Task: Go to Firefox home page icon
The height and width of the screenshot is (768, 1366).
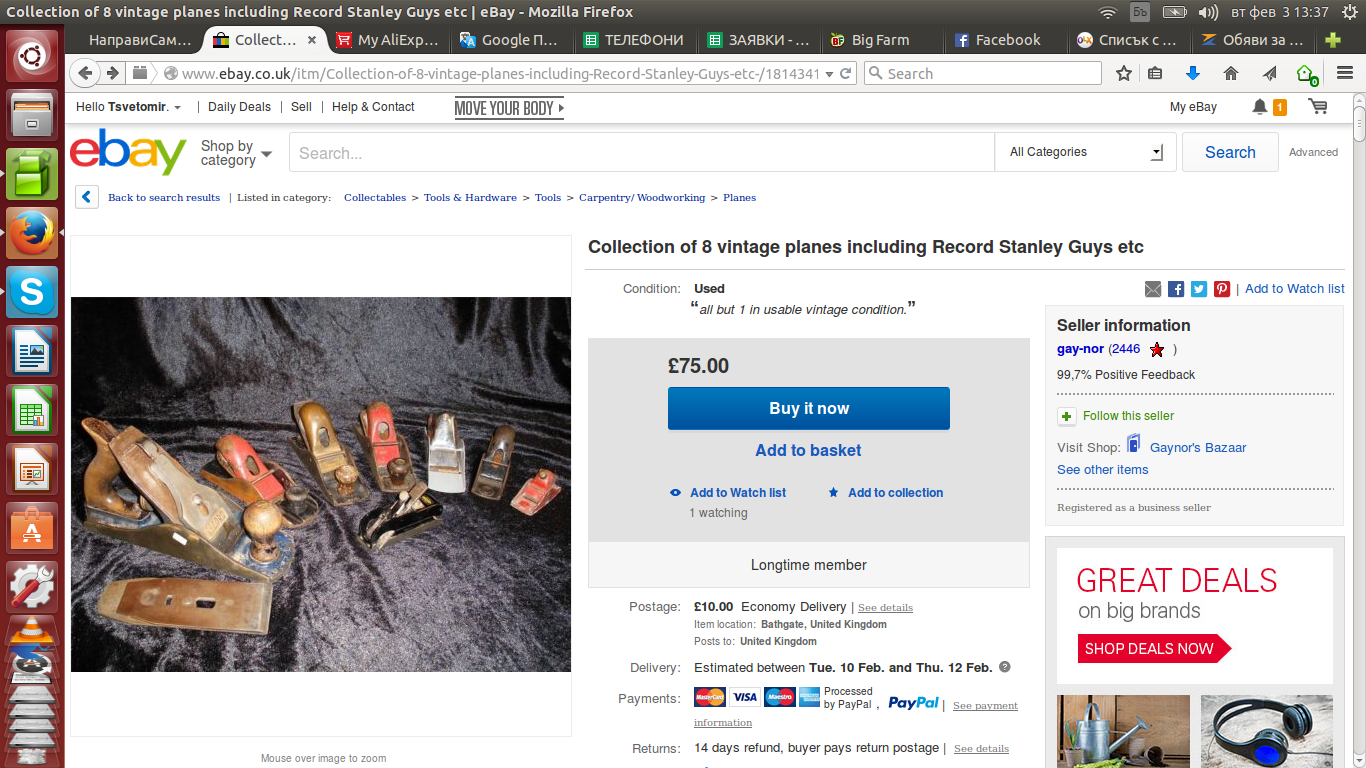Action: click(1231, 73)
